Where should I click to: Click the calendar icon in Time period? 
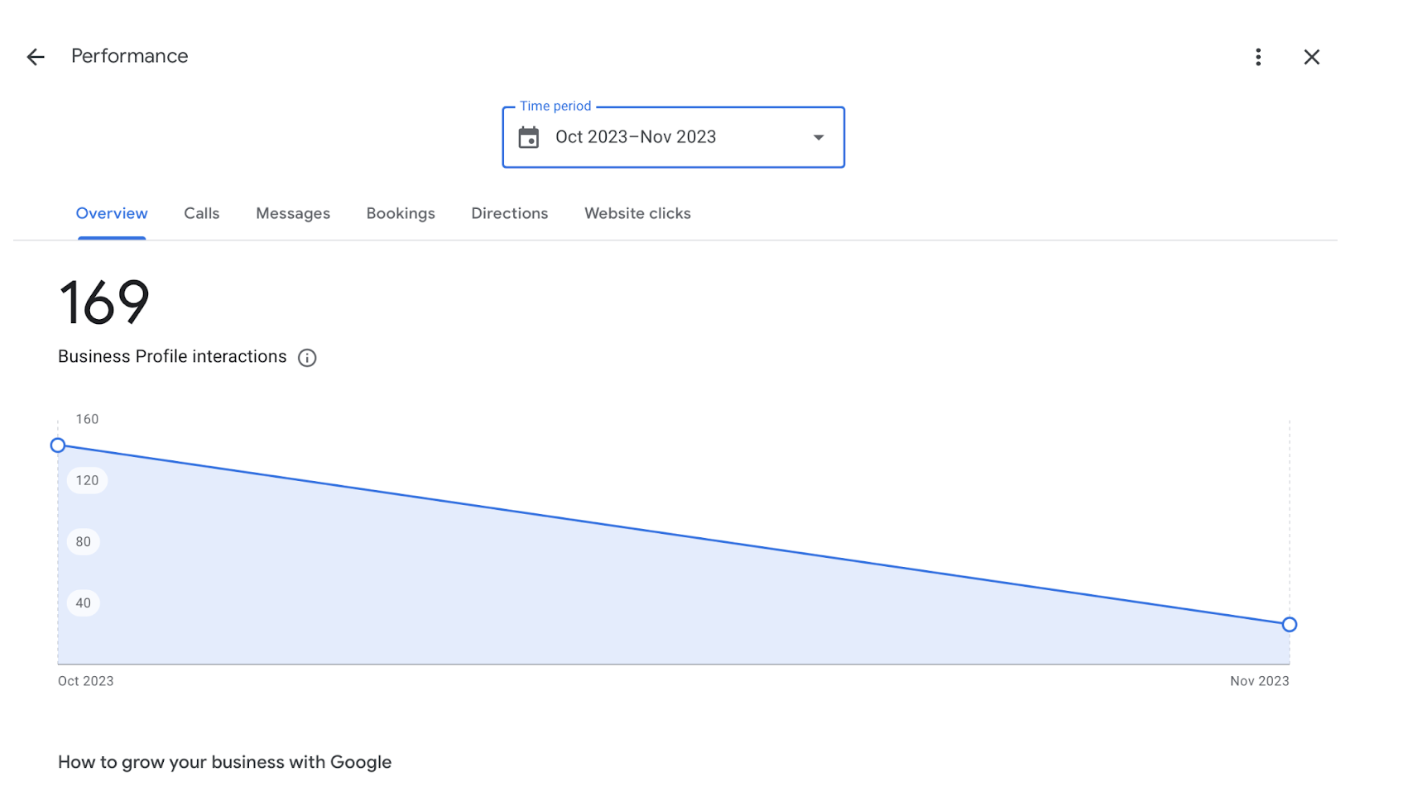click(x=529, y=137)
